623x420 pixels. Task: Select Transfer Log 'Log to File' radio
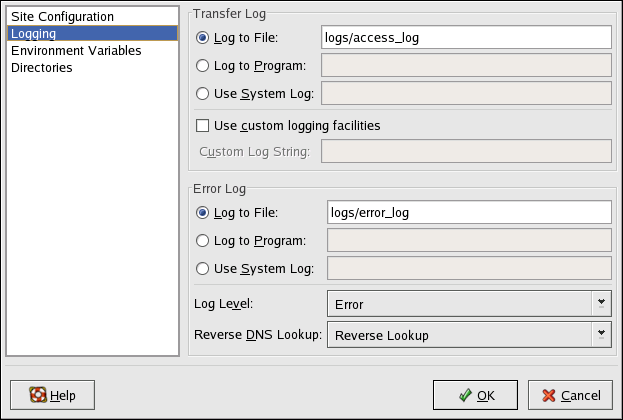(203, 38)
